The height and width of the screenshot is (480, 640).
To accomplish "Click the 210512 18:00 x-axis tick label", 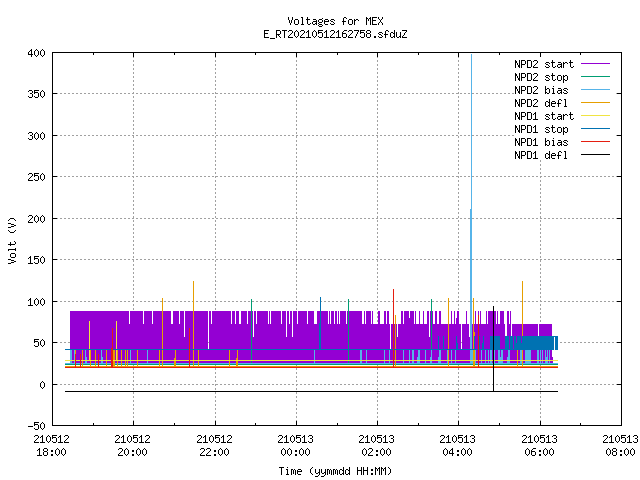I will 51,446.
